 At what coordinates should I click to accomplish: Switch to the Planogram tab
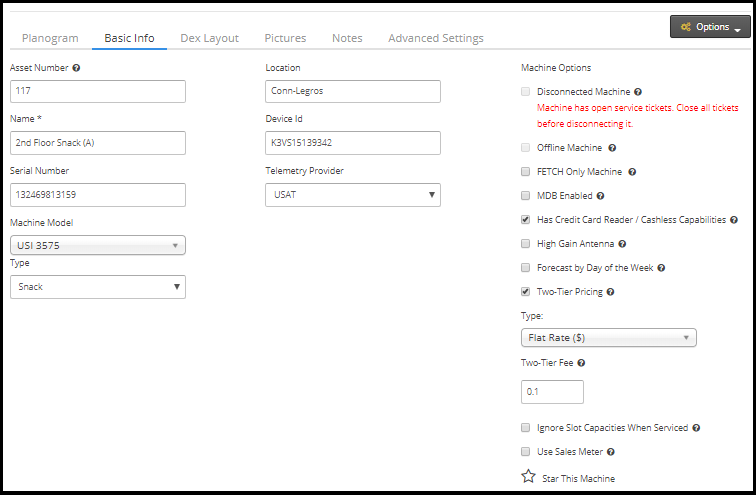50,38
